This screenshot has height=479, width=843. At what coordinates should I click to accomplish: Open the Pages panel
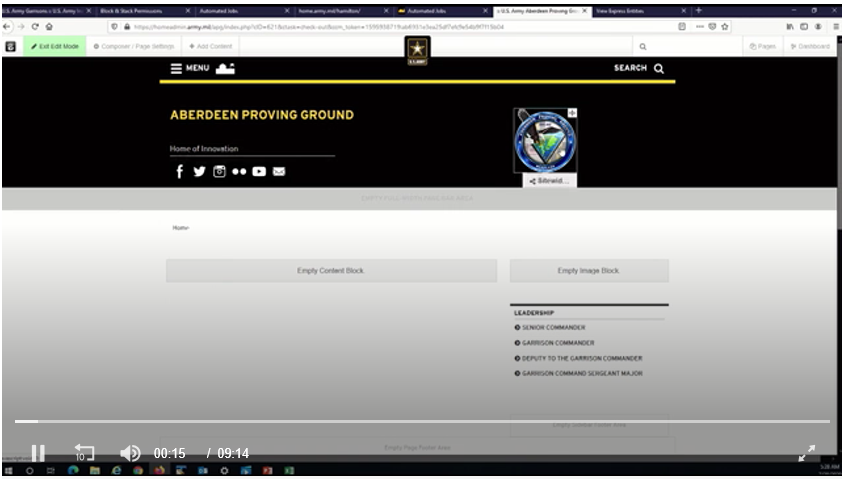(x=762, y=47)
